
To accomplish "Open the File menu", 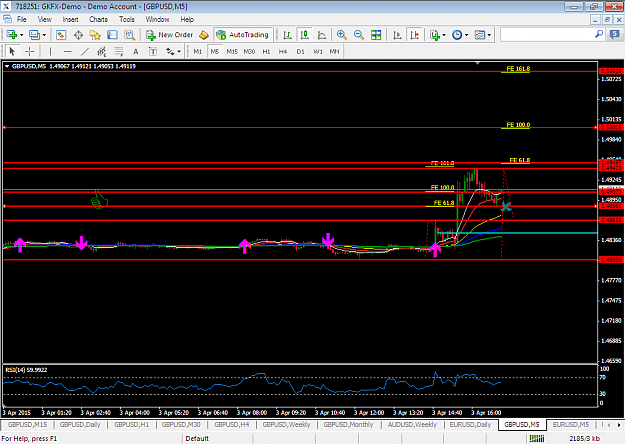I will (22, 19).
